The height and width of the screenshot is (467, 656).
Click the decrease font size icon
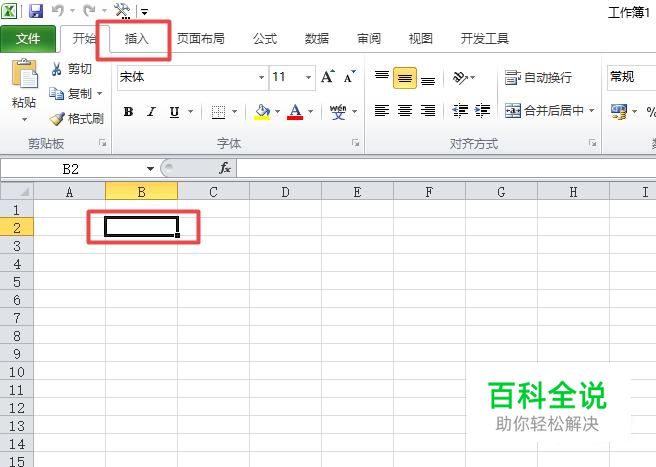(350, 77)
